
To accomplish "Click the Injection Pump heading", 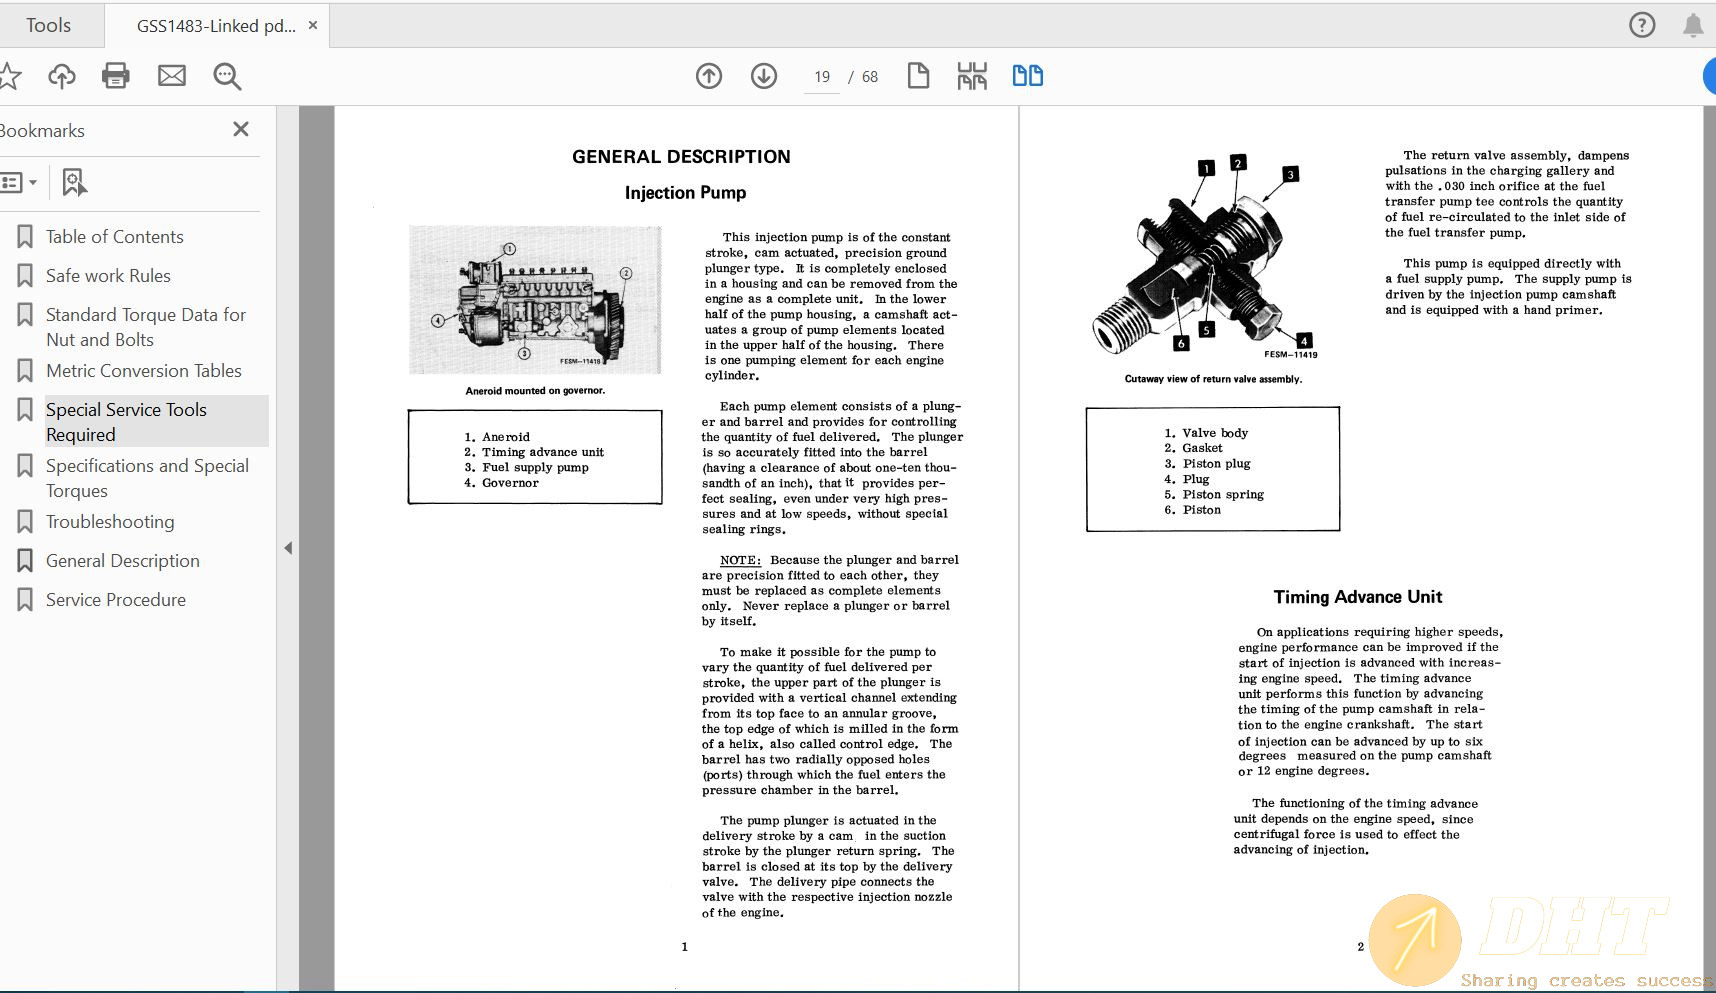I will (x=685, y=193).
